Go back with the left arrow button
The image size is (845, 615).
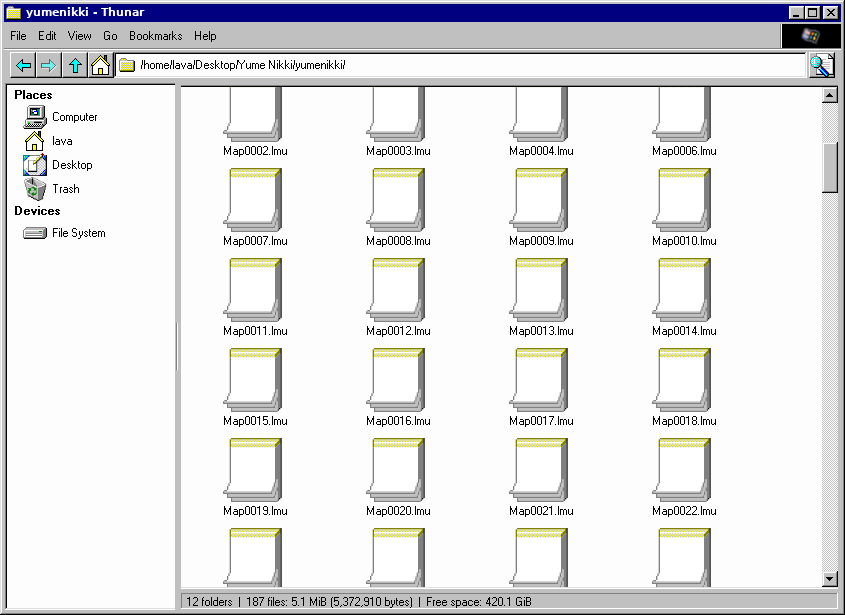(23, 65)
